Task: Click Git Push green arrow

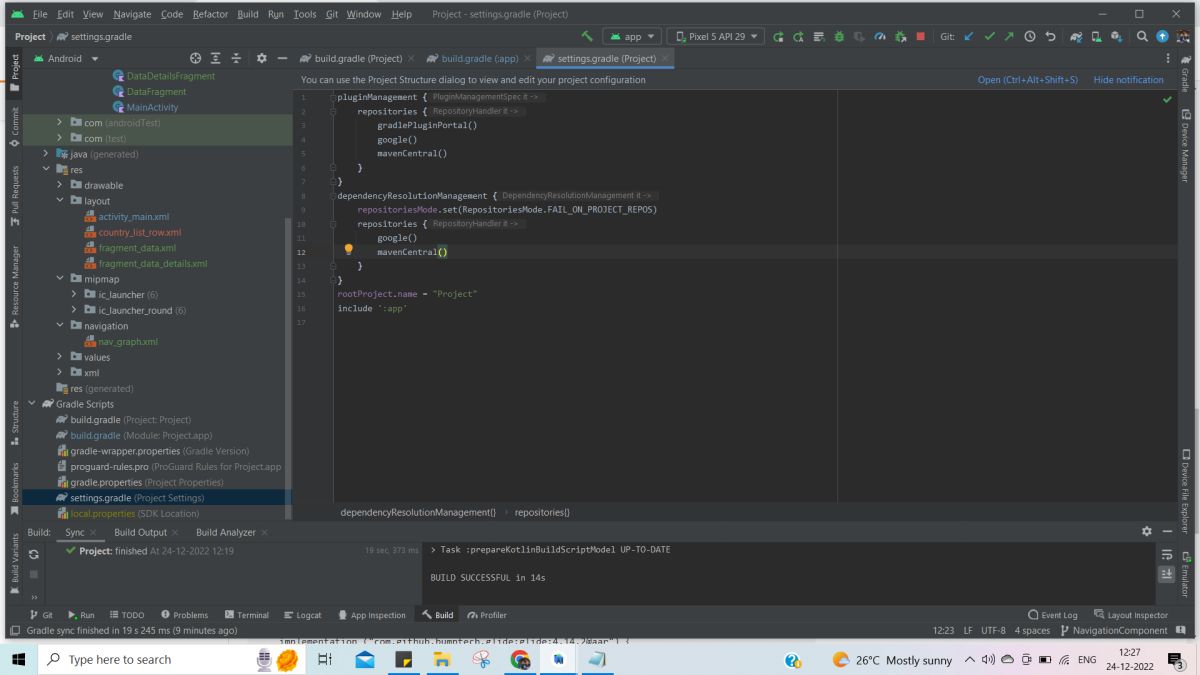Action: [x=1009, y=36]
